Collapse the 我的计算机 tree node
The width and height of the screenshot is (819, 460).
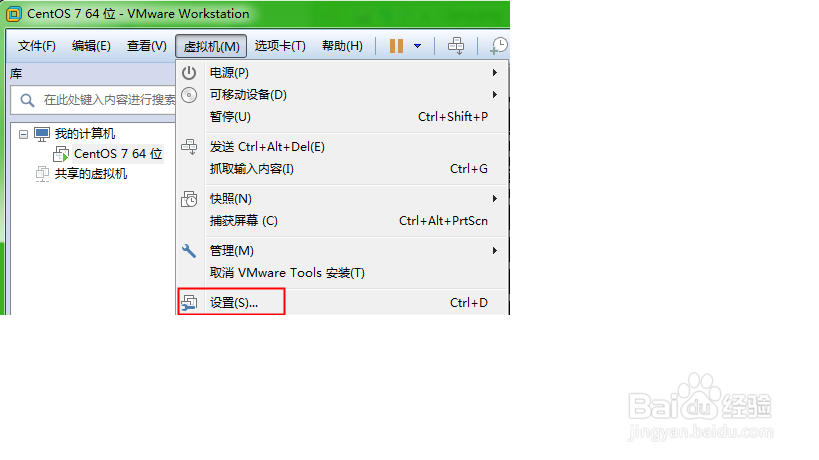tap(23, 135)
